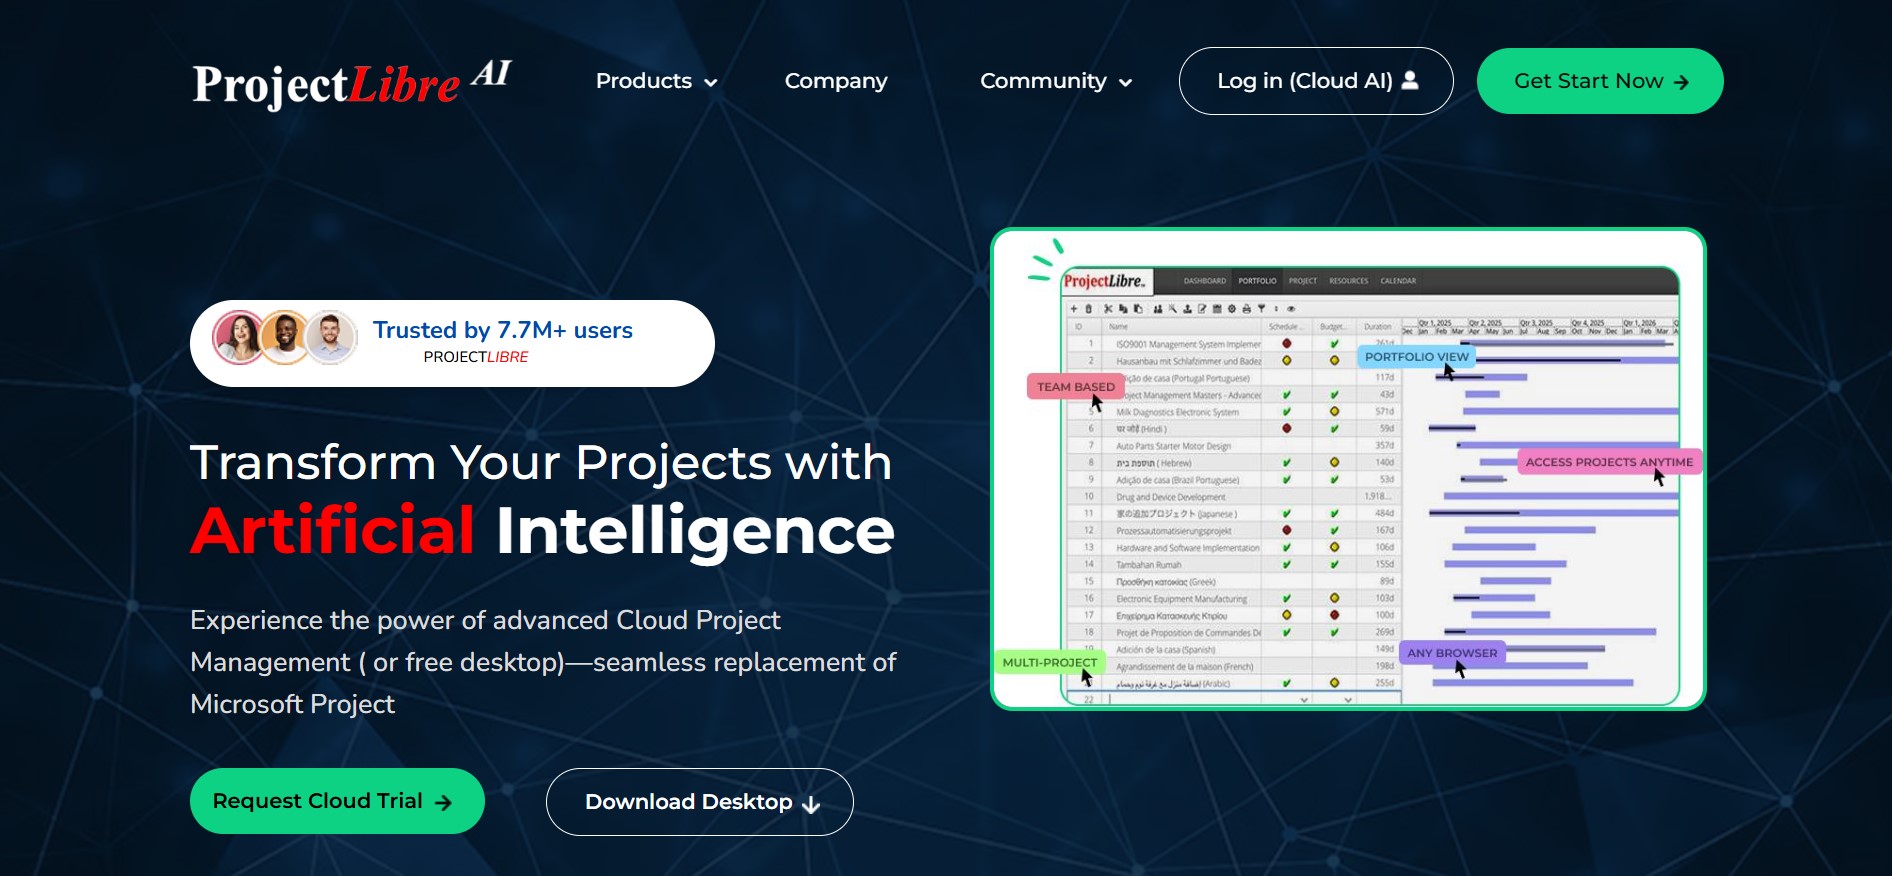Click the third avatar in white shirt

tap(331, 337)
